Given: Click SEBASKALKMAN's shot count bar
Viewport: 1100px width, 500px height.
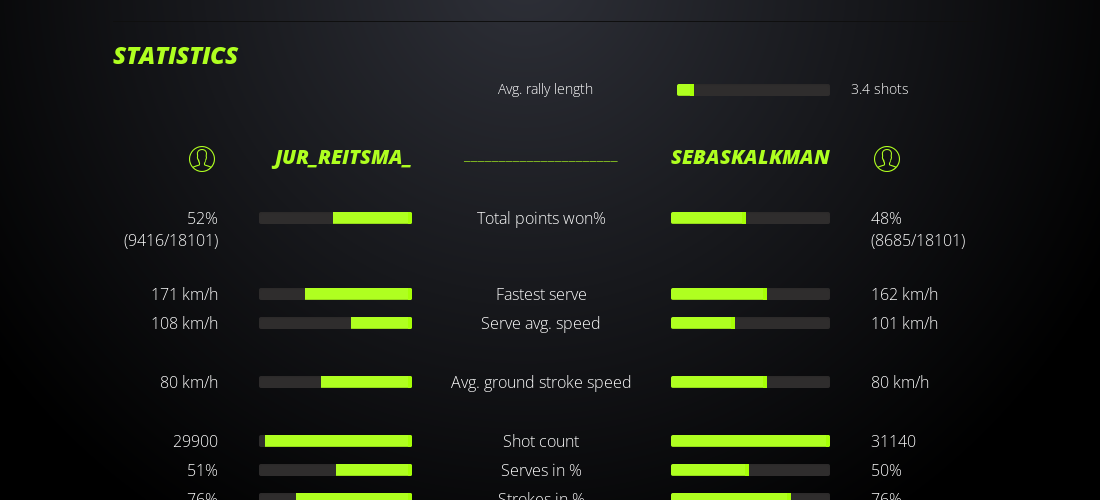Looking at the screenshot, I should (750, 441).
